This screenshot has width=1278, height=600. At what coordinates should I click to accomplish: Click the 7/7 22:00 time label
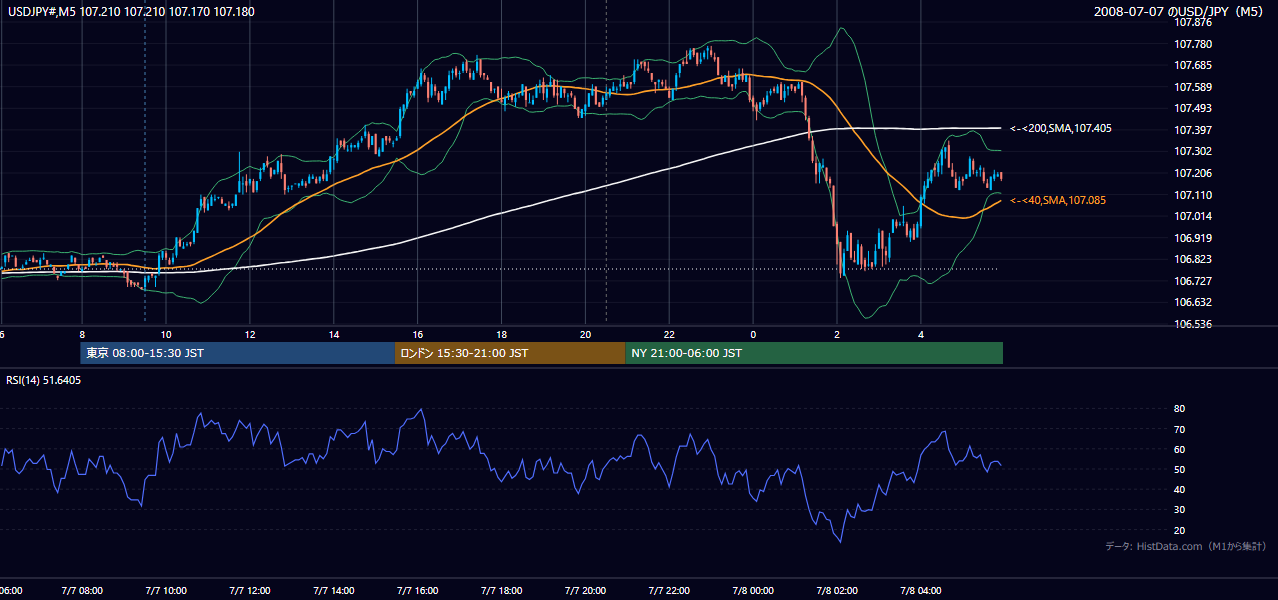click(670, 591)
